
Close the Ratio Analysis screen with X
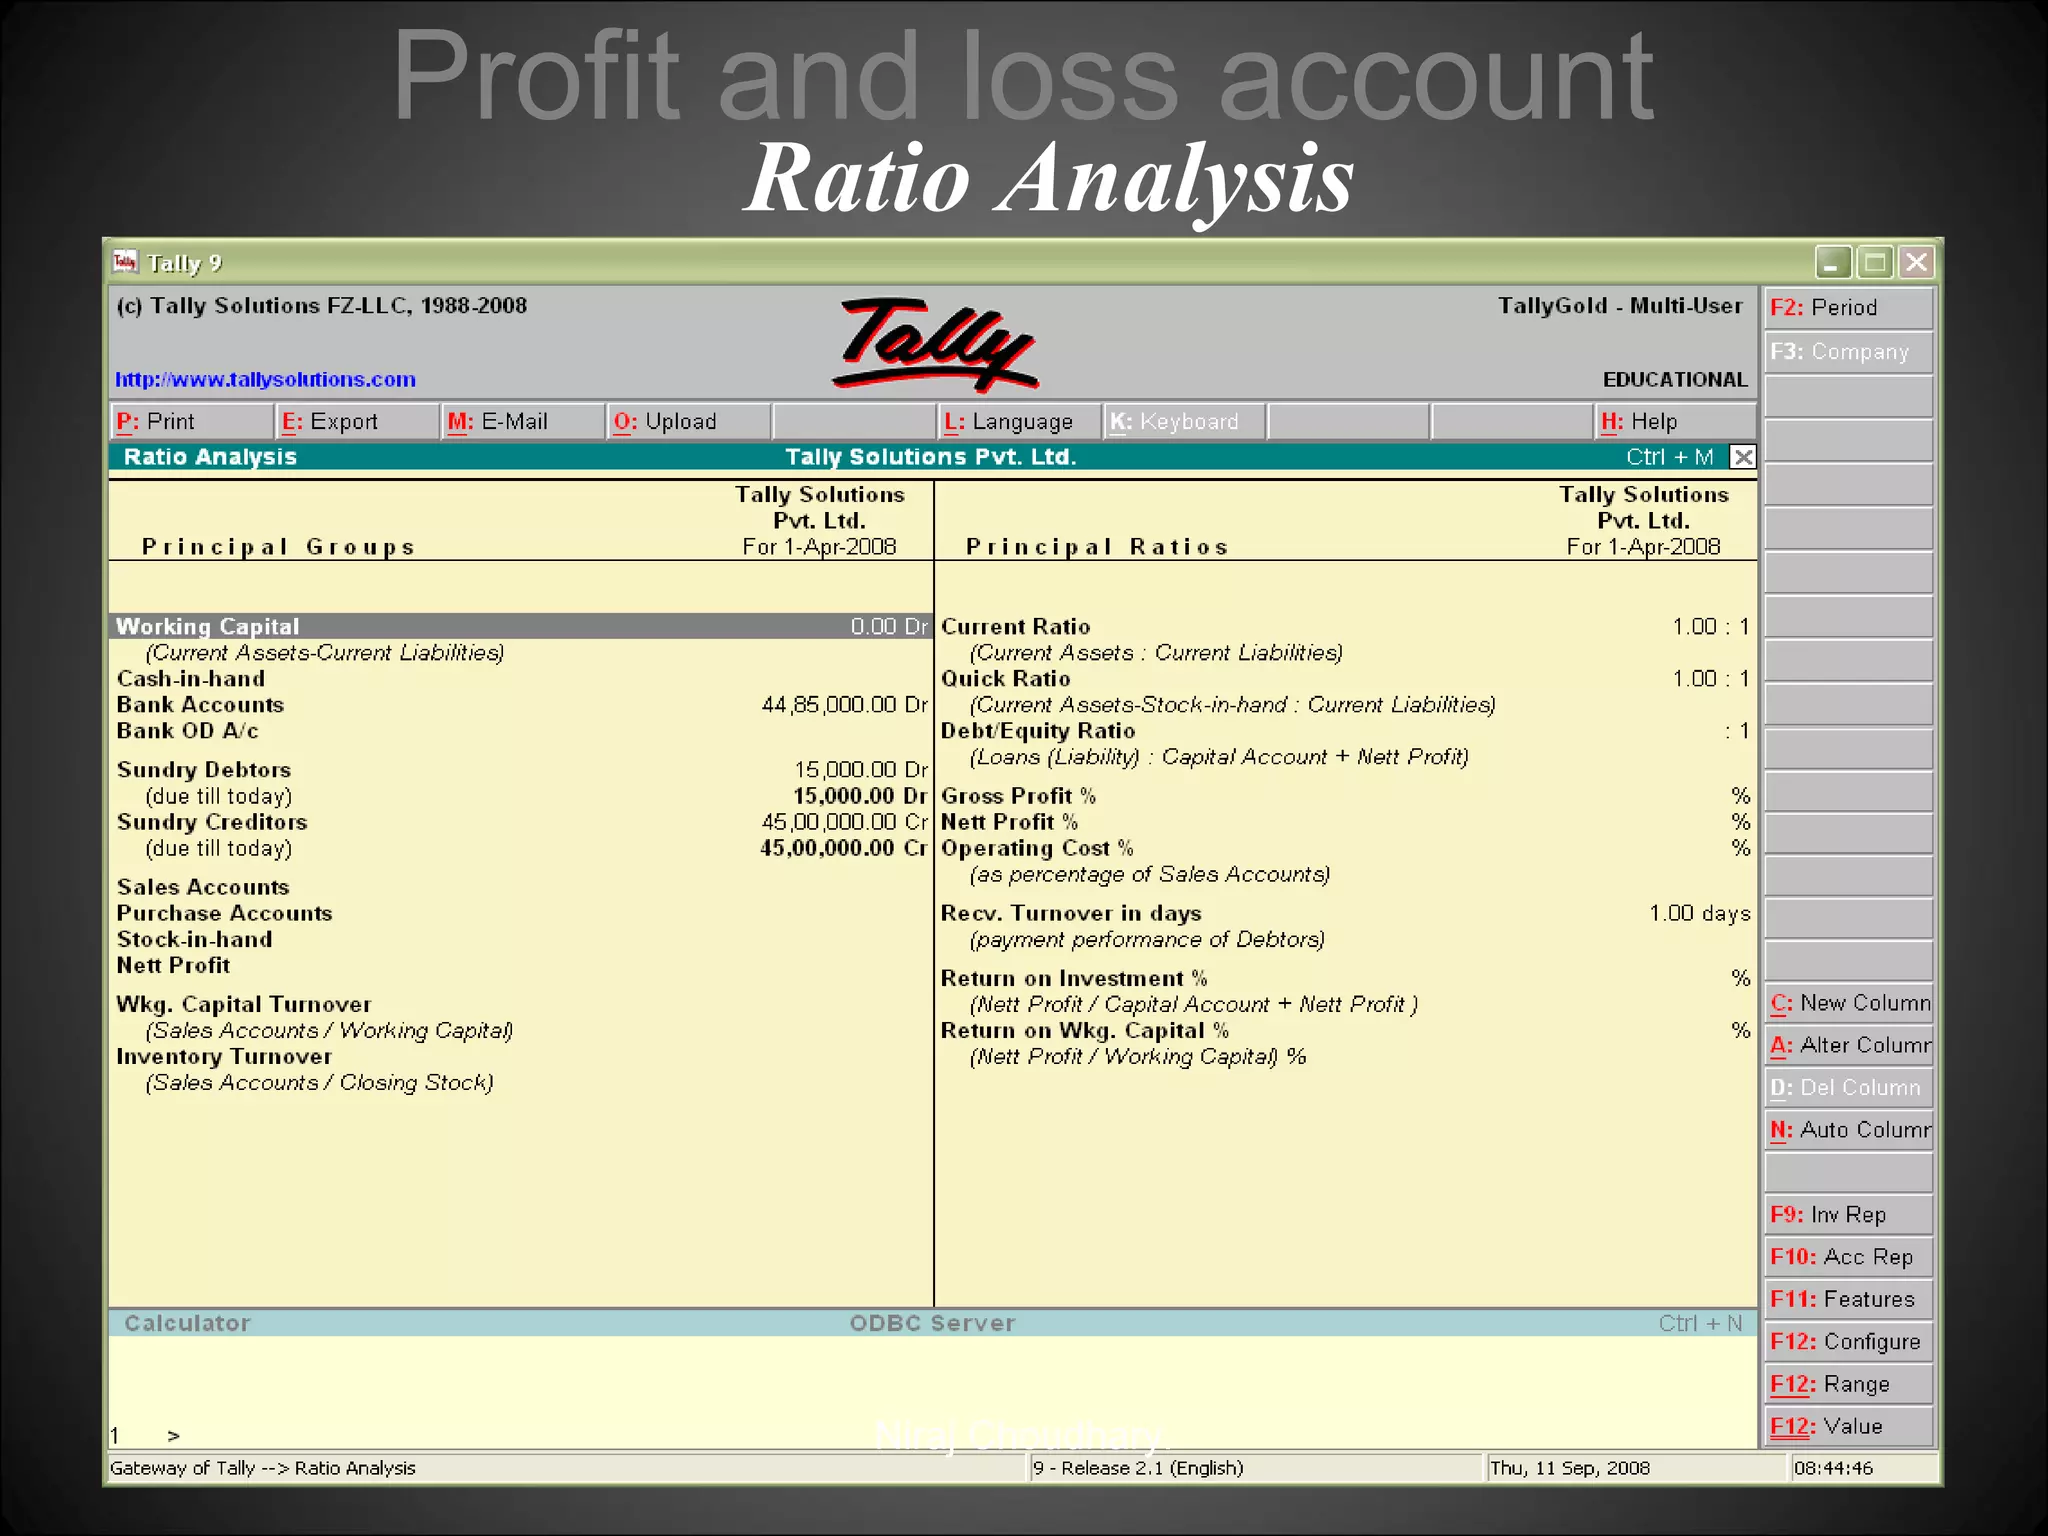tap(1743, 457)
